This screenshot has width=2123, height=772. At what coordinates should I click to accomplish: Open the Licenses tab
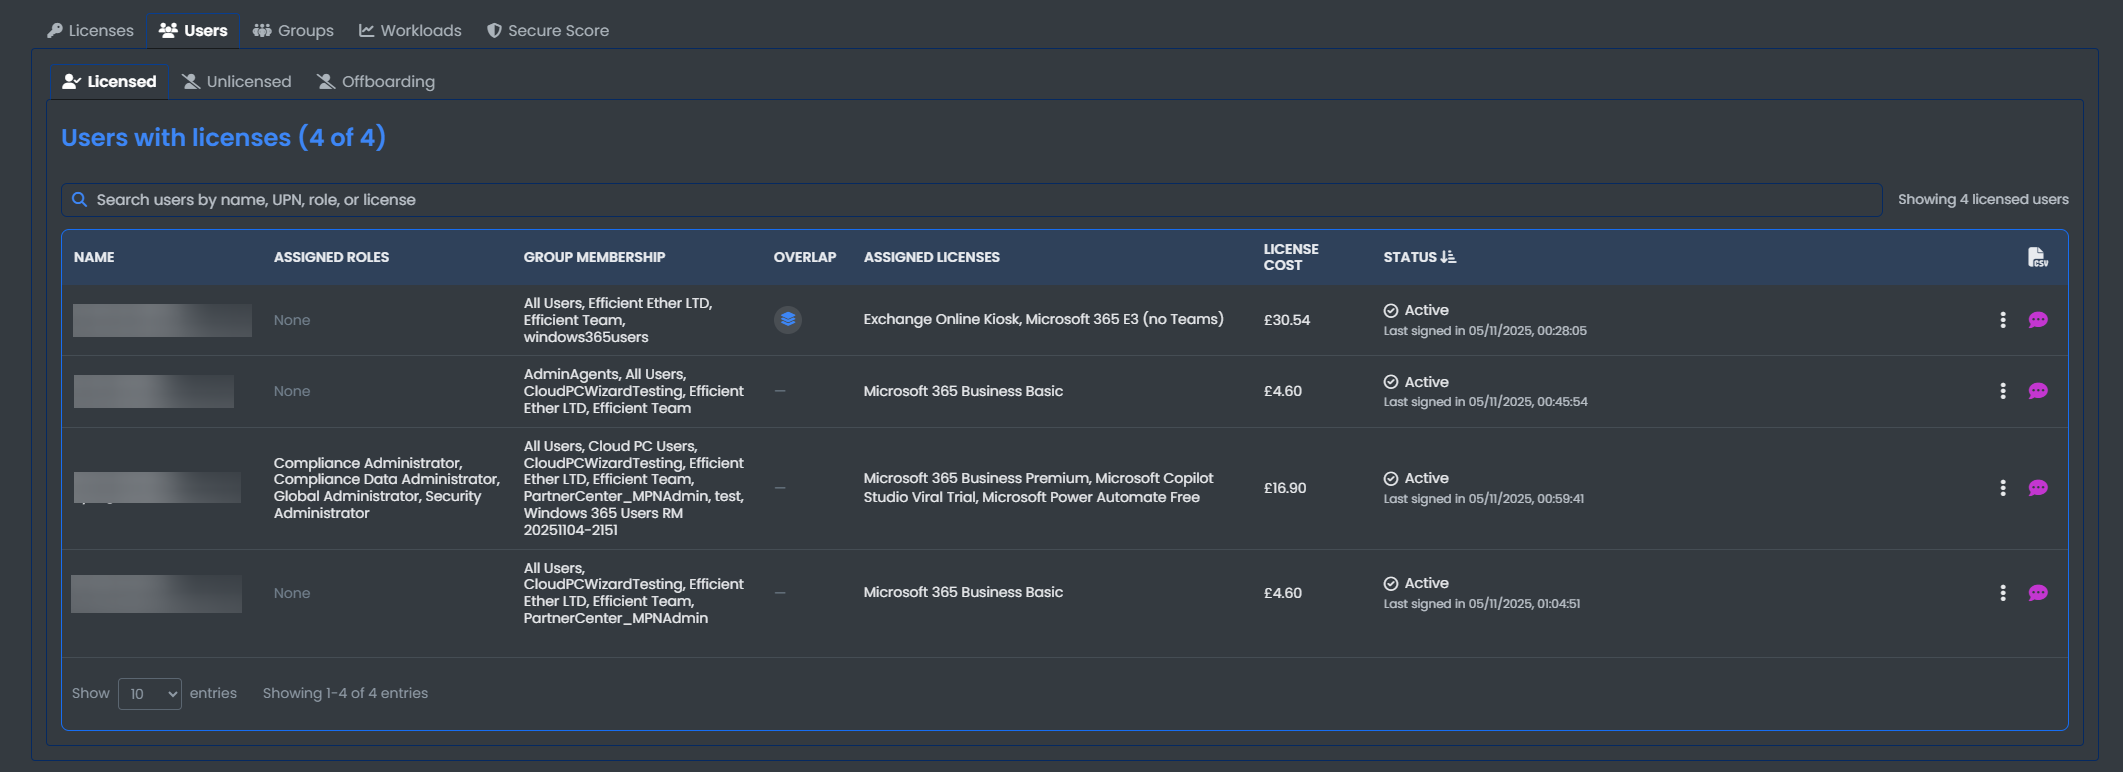pos(90,31)
